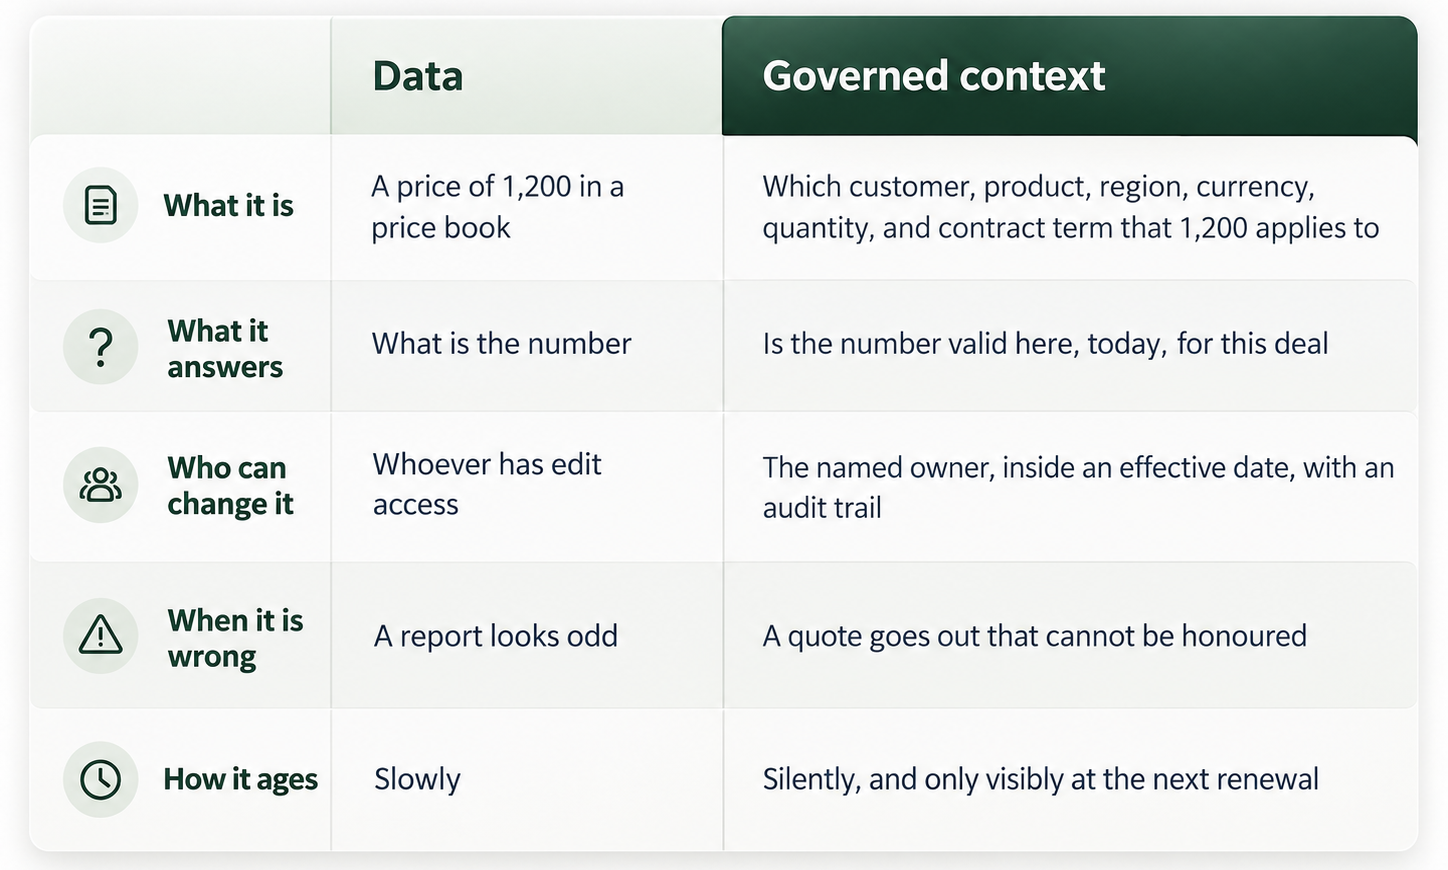The width and height of the screenshot is (1448, 870).
Task: Select the Silently, and only visibly at renewal cell
Action: (1040, 779)
